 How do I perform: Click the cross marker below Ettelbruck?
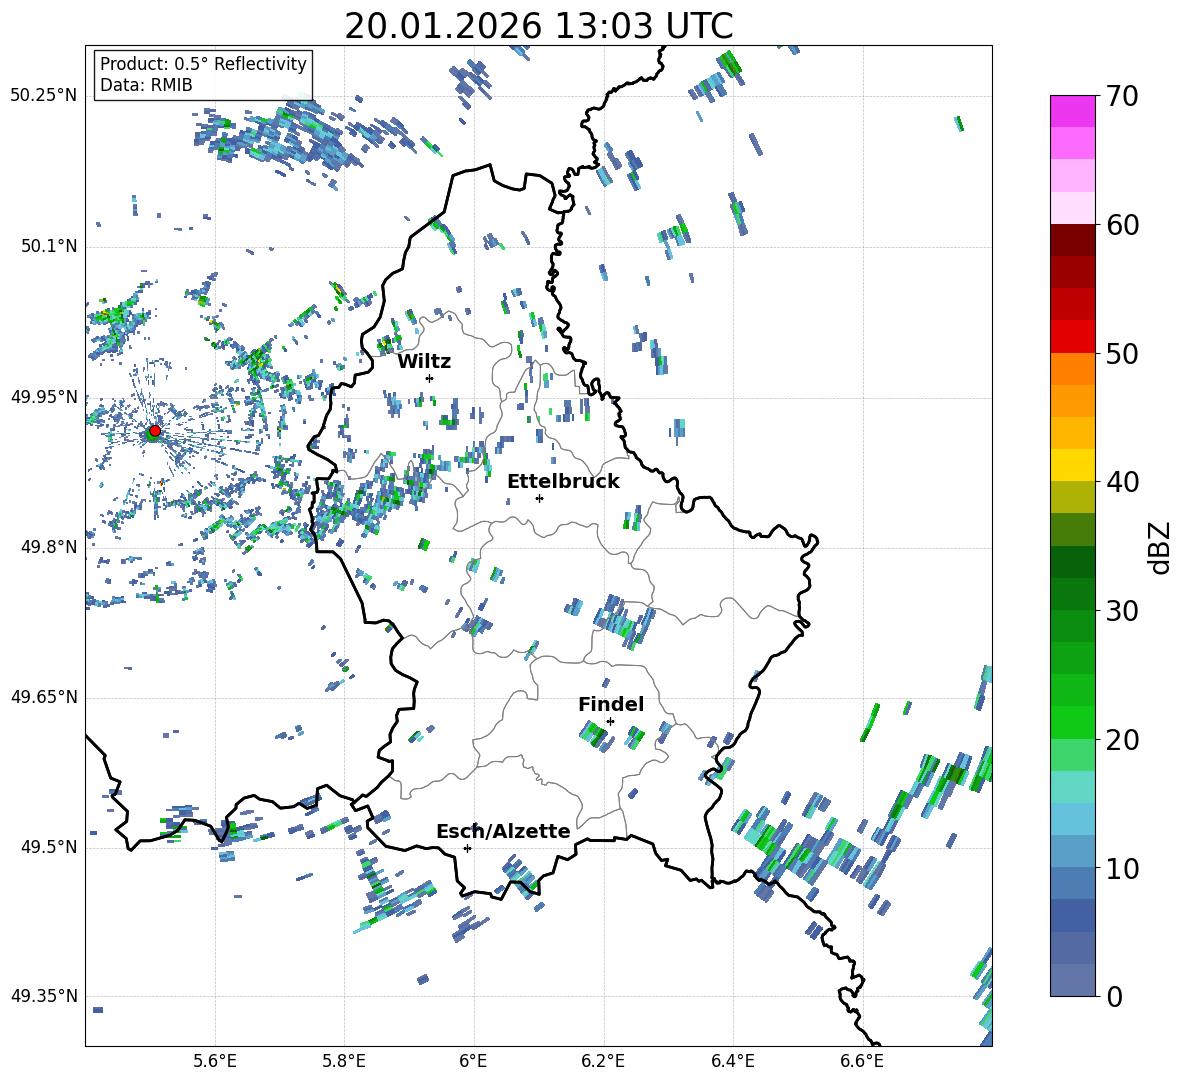[x=539, y=498]
